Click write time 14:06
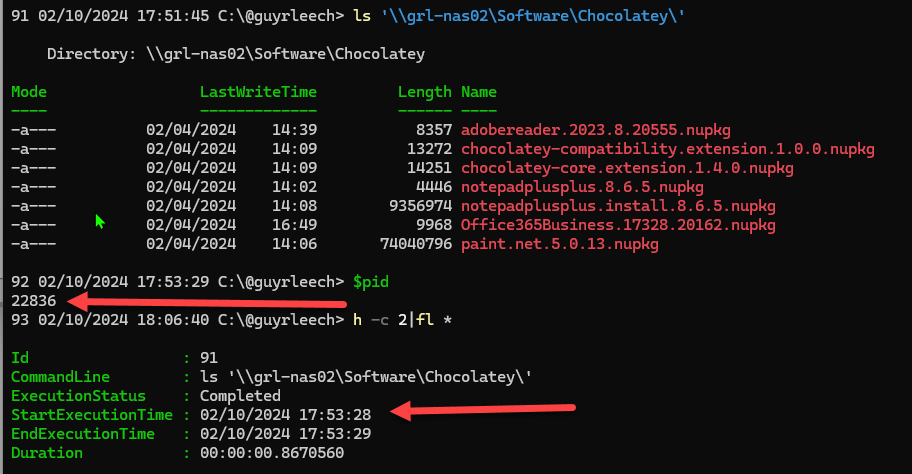Screen dimensions: 912x474 pyautogui.click(x=294, y=244)
